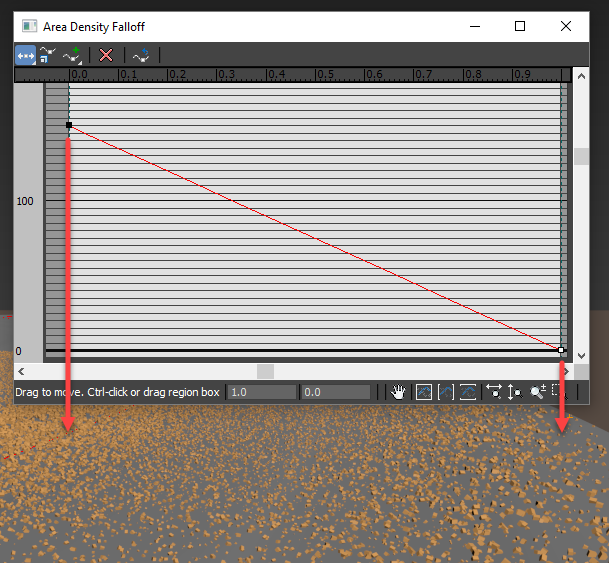Image resolution: width=609 pixels, height=563 pixels.
Task: Click the red Delete point icon
Action: click(106, 55)
